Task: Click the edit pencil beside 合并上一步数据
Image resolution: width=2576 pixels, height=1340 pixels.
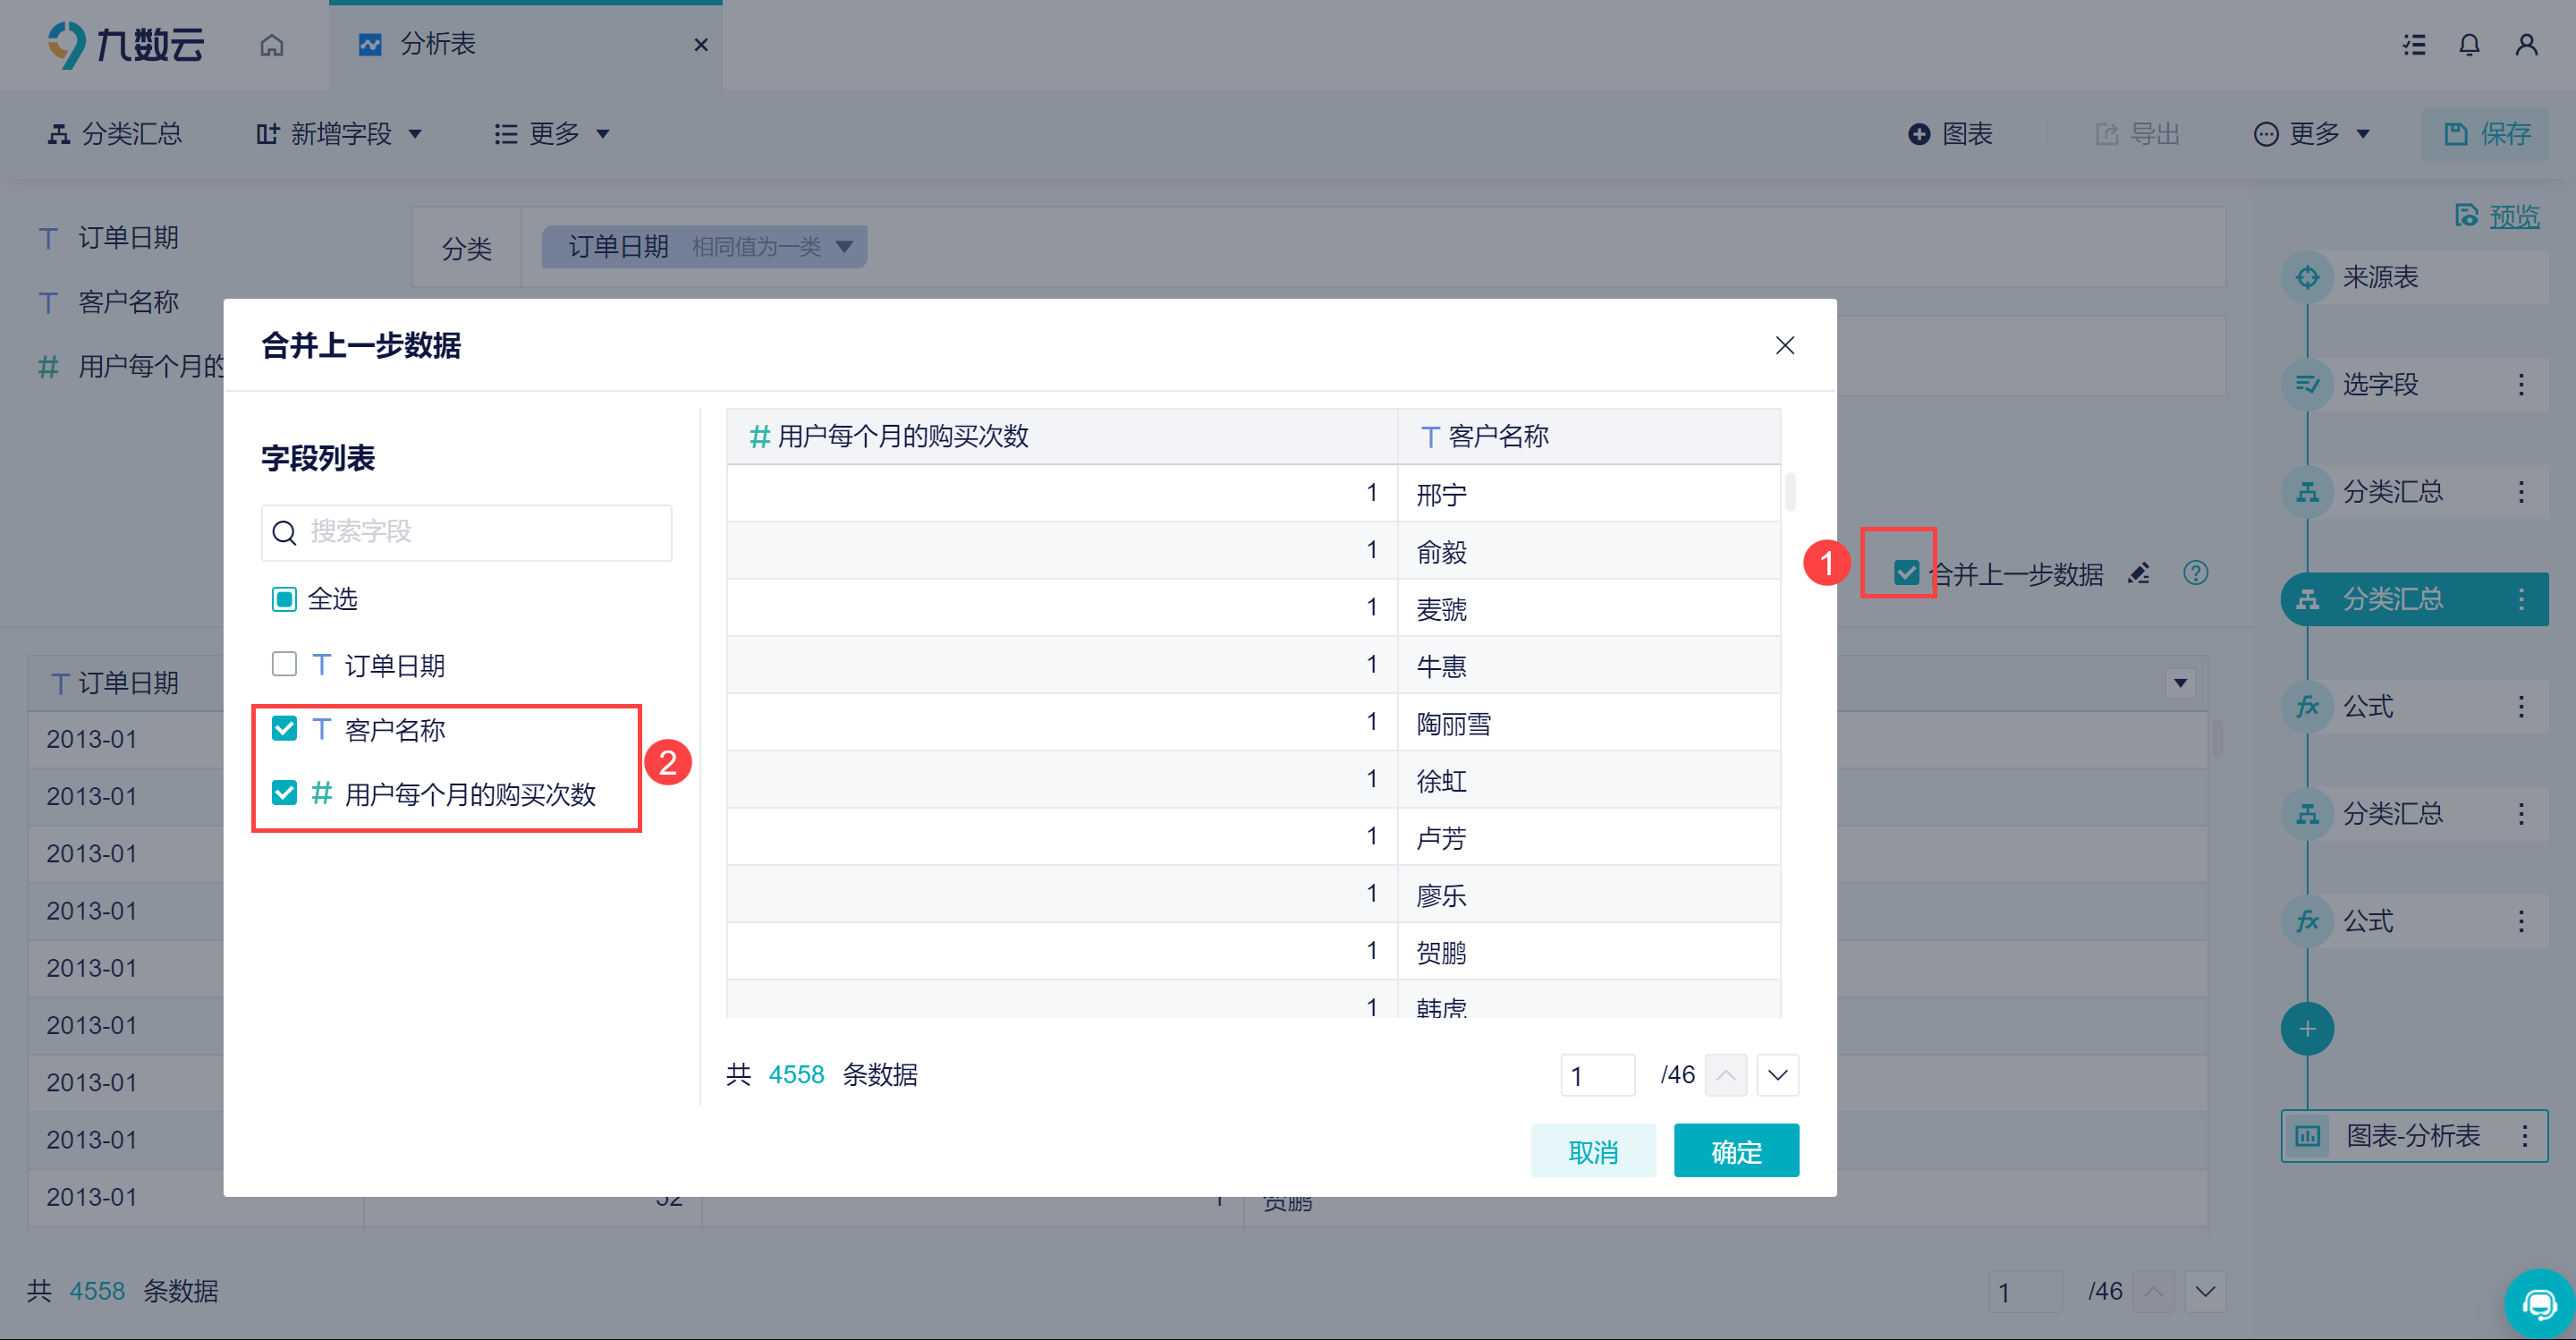Action: 2139,573
